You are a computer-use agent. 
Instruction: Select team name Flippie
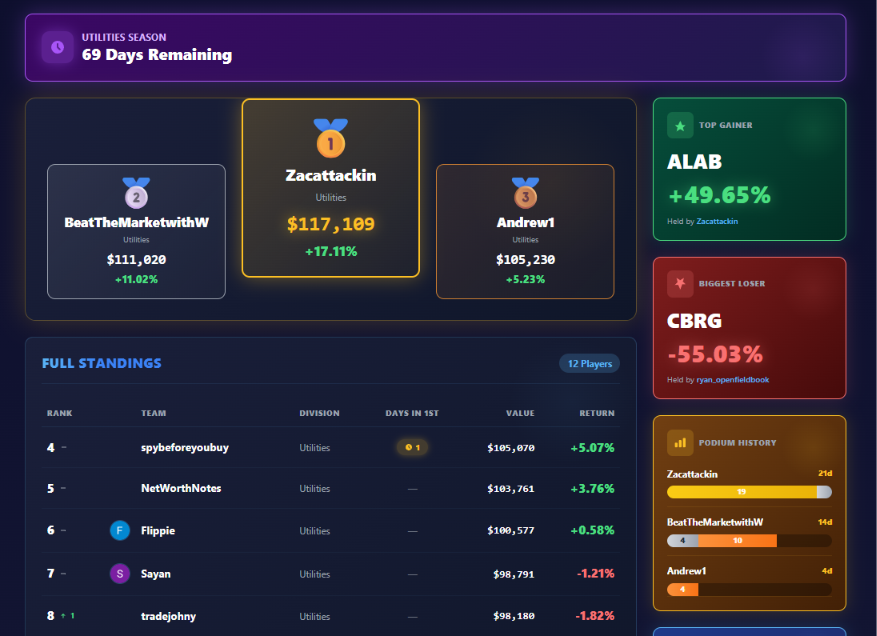click(x=158, y=530)
